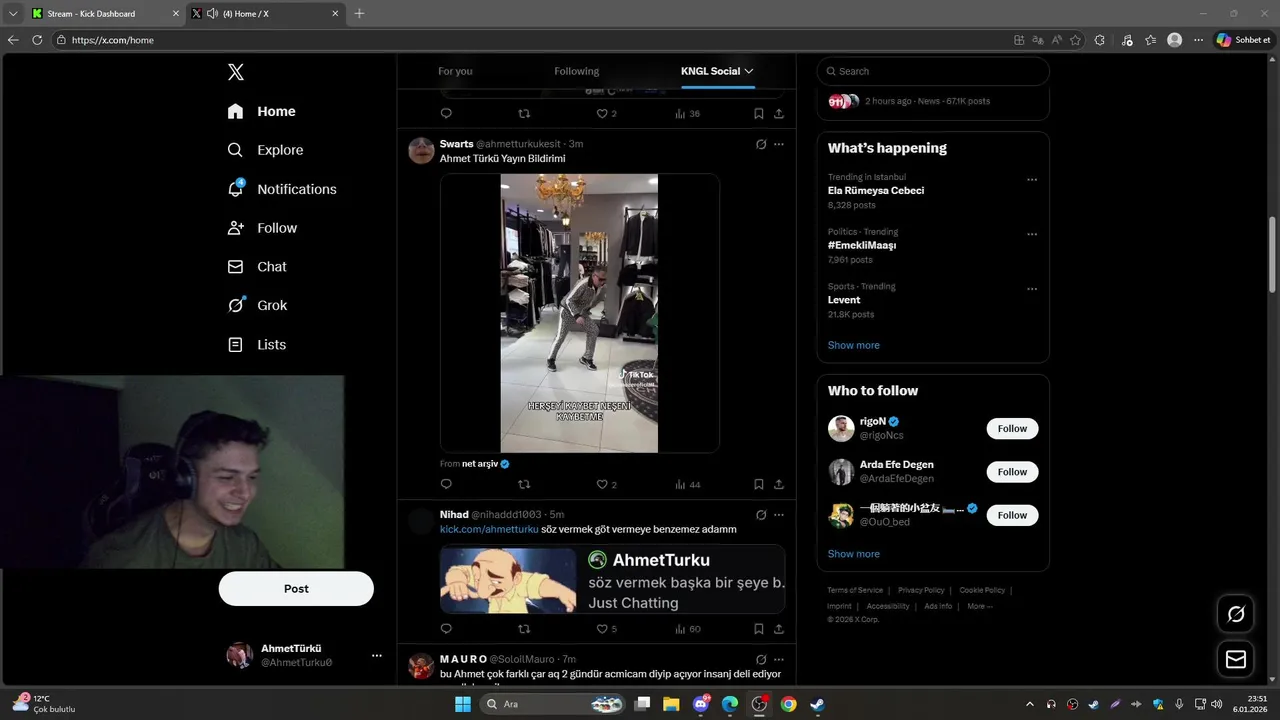This screenshot has height=720, width=1280.
Task: Share the Swarts post
Action: pyautogui.click(x=779, y=484)
